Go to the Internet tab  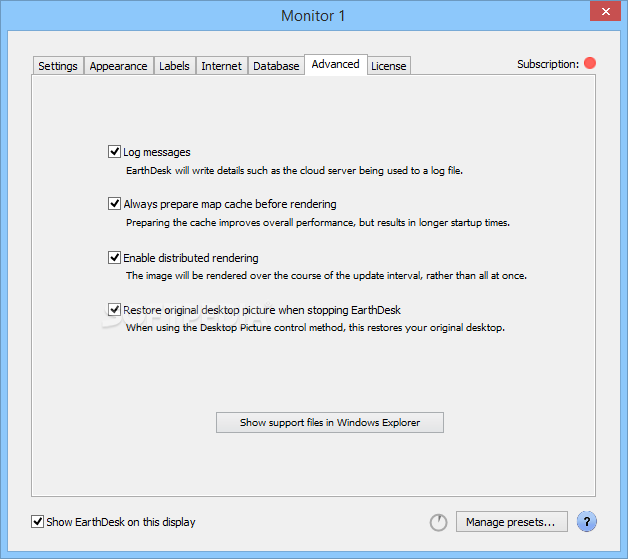[x=221, y=66]
